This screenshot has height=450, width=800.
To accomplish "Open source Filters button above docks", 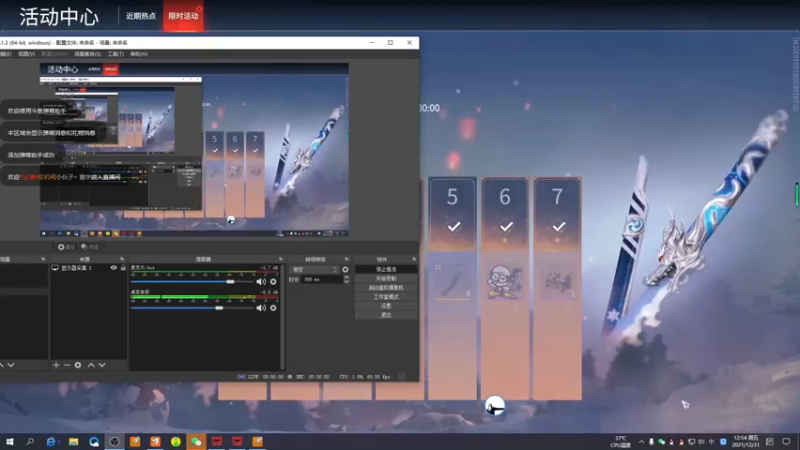I will (x=90, y=247).
